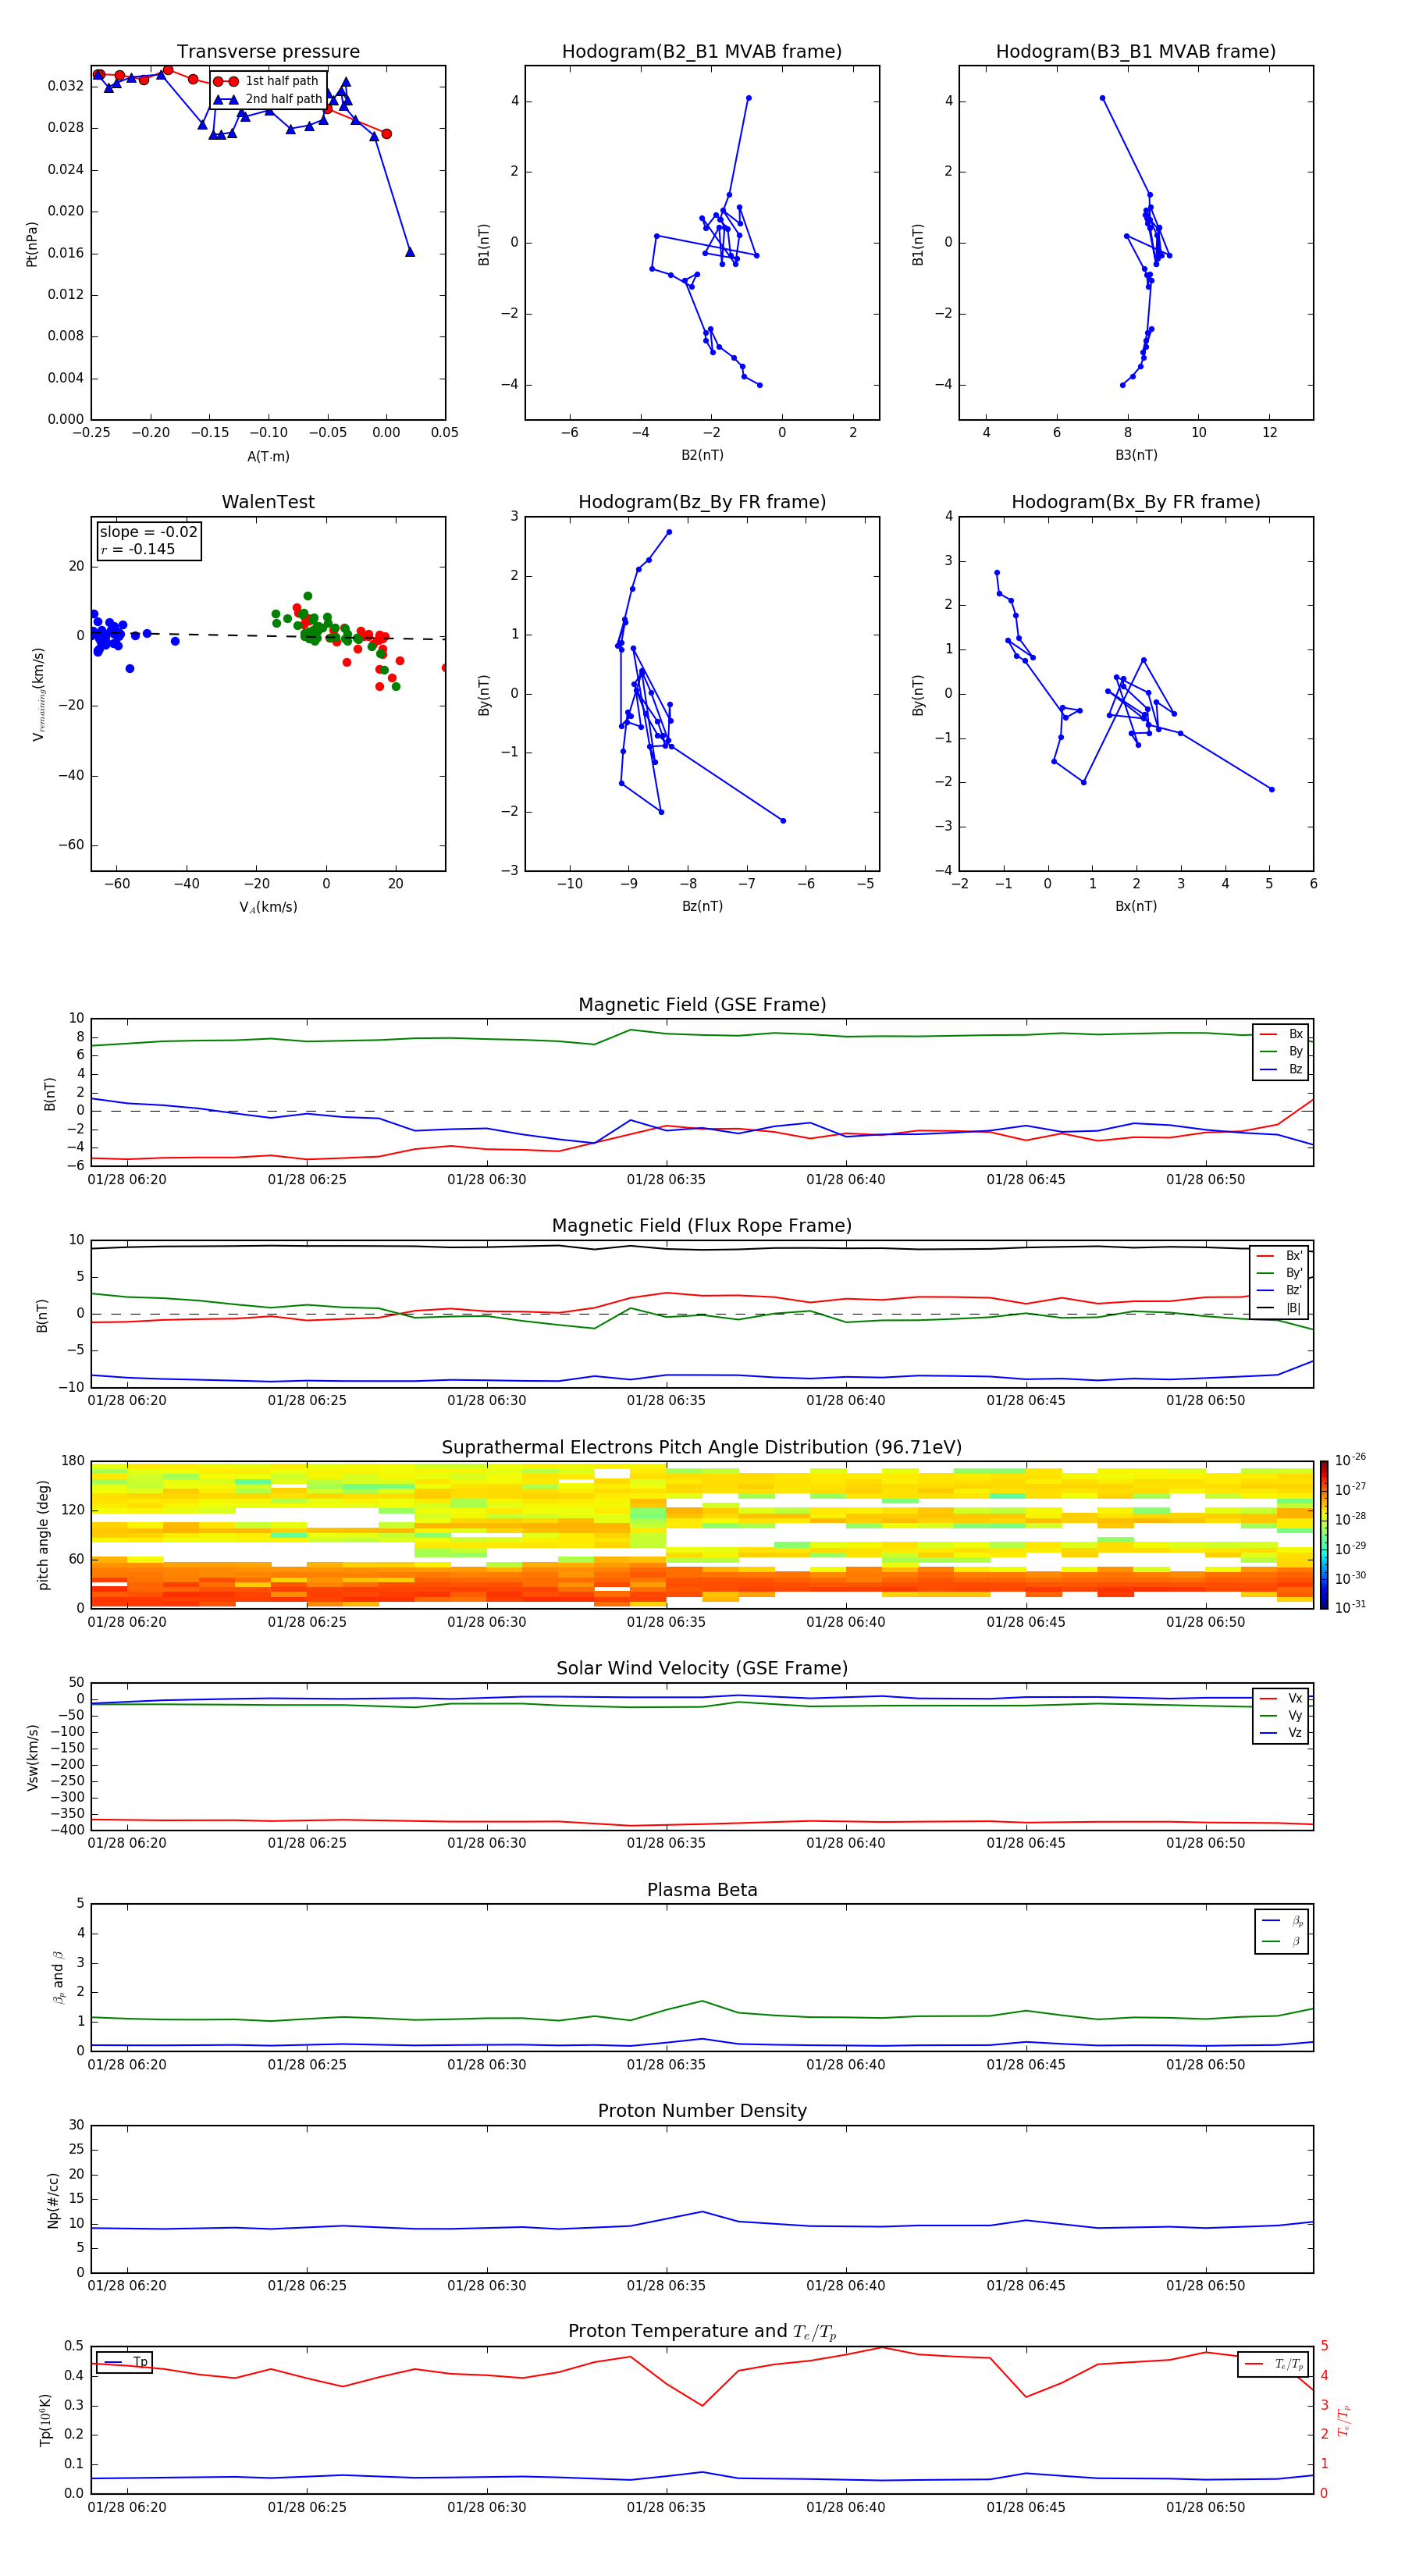The height and width of the screenshot is (2576, 1405).
Task: Click the 'V_remaining(km/s)' y-axis label
Action: point(38,694)
